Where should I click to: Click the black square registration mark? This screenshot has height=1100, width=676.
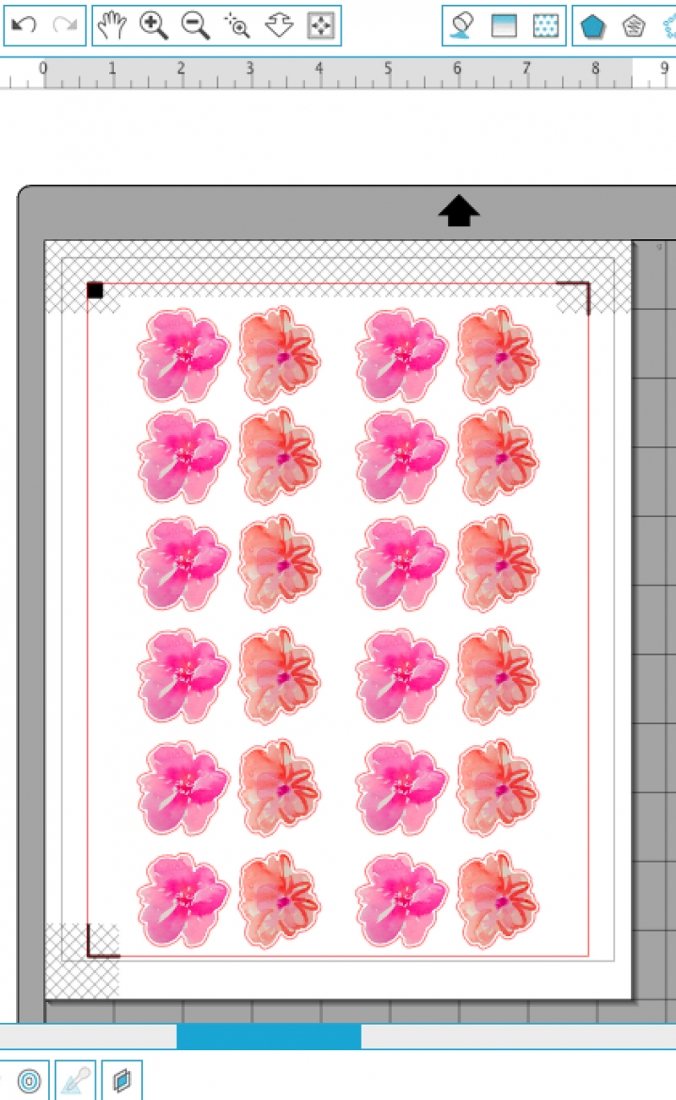point(95,290)
